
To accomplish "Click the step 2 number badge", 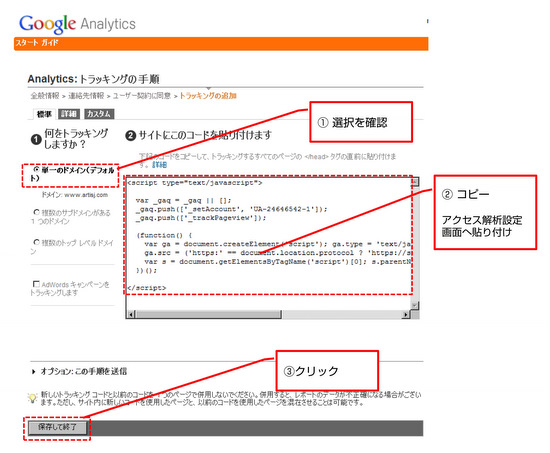I will click(x=130, y=135).
